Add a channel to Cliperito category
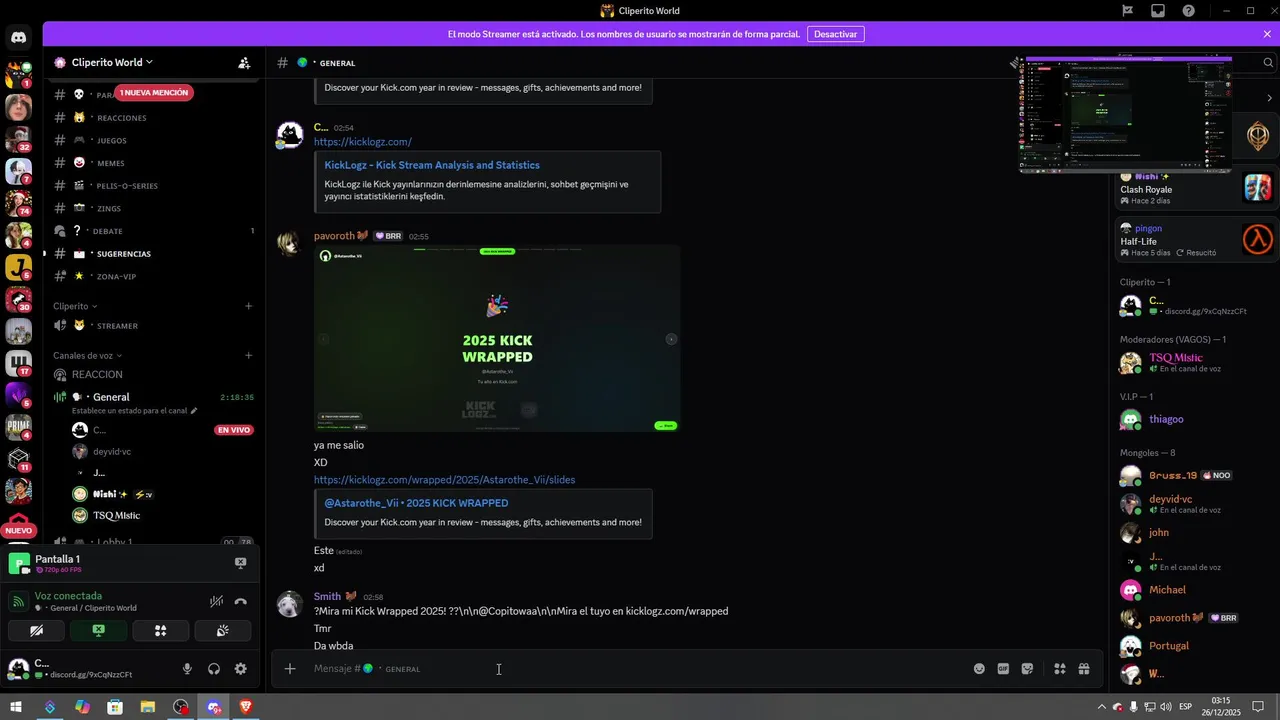The width and height of the screenshot is (1280, 720). (x=248, y=306)
